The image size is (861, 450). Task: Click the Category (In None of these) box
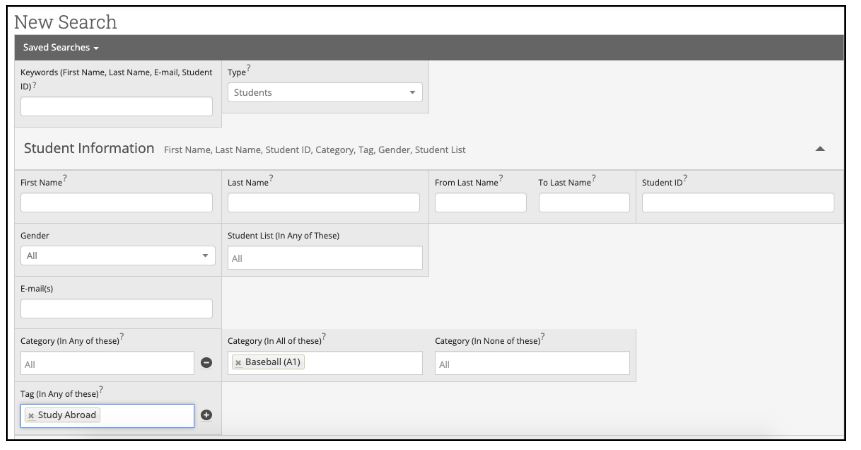click(x=532, y=363)
